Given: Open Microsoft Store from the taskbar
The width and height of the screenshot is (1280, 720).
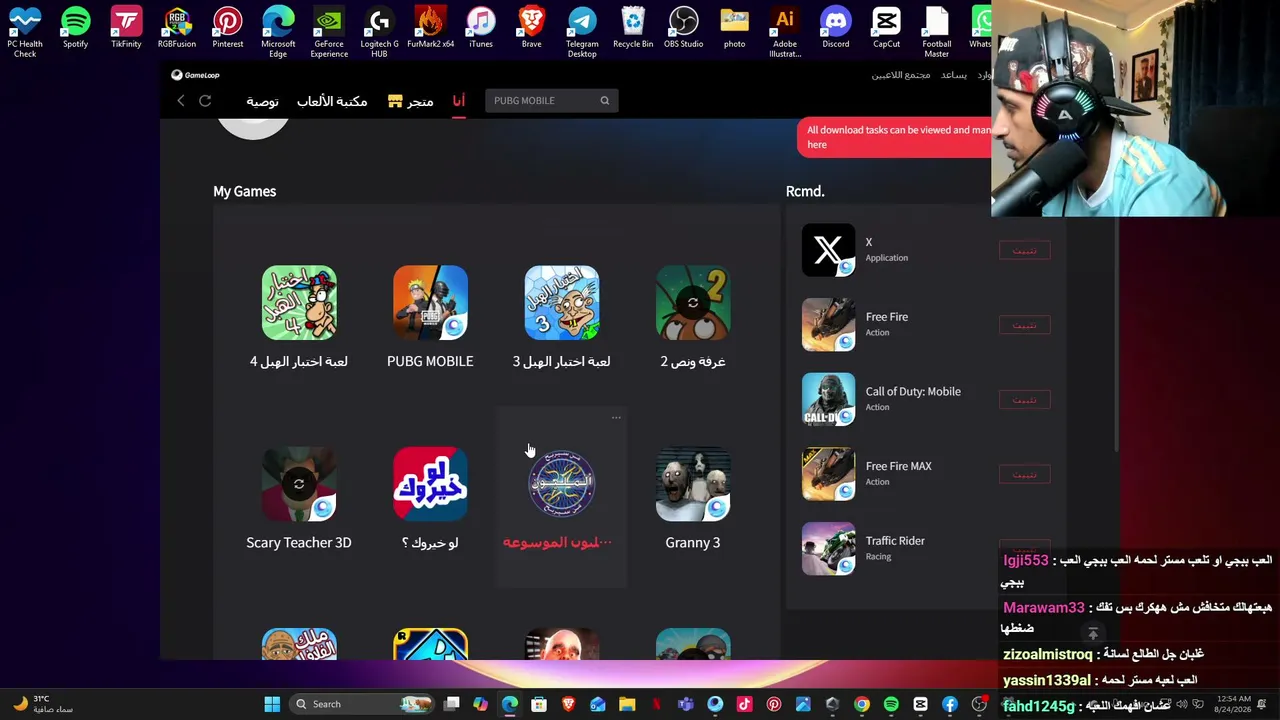Looking at the screenshot, I should click(539, 704).
